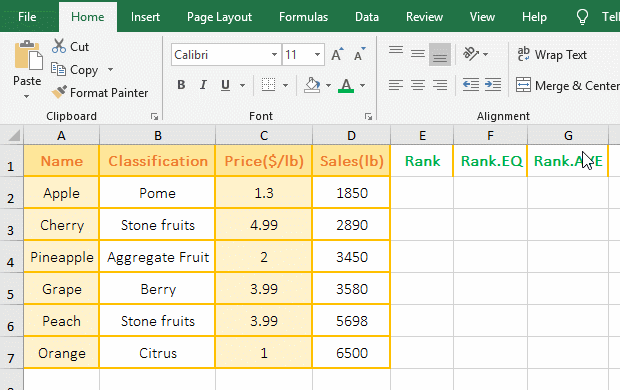
Task: Toggle Bold formatting
Action: [181, 85]
